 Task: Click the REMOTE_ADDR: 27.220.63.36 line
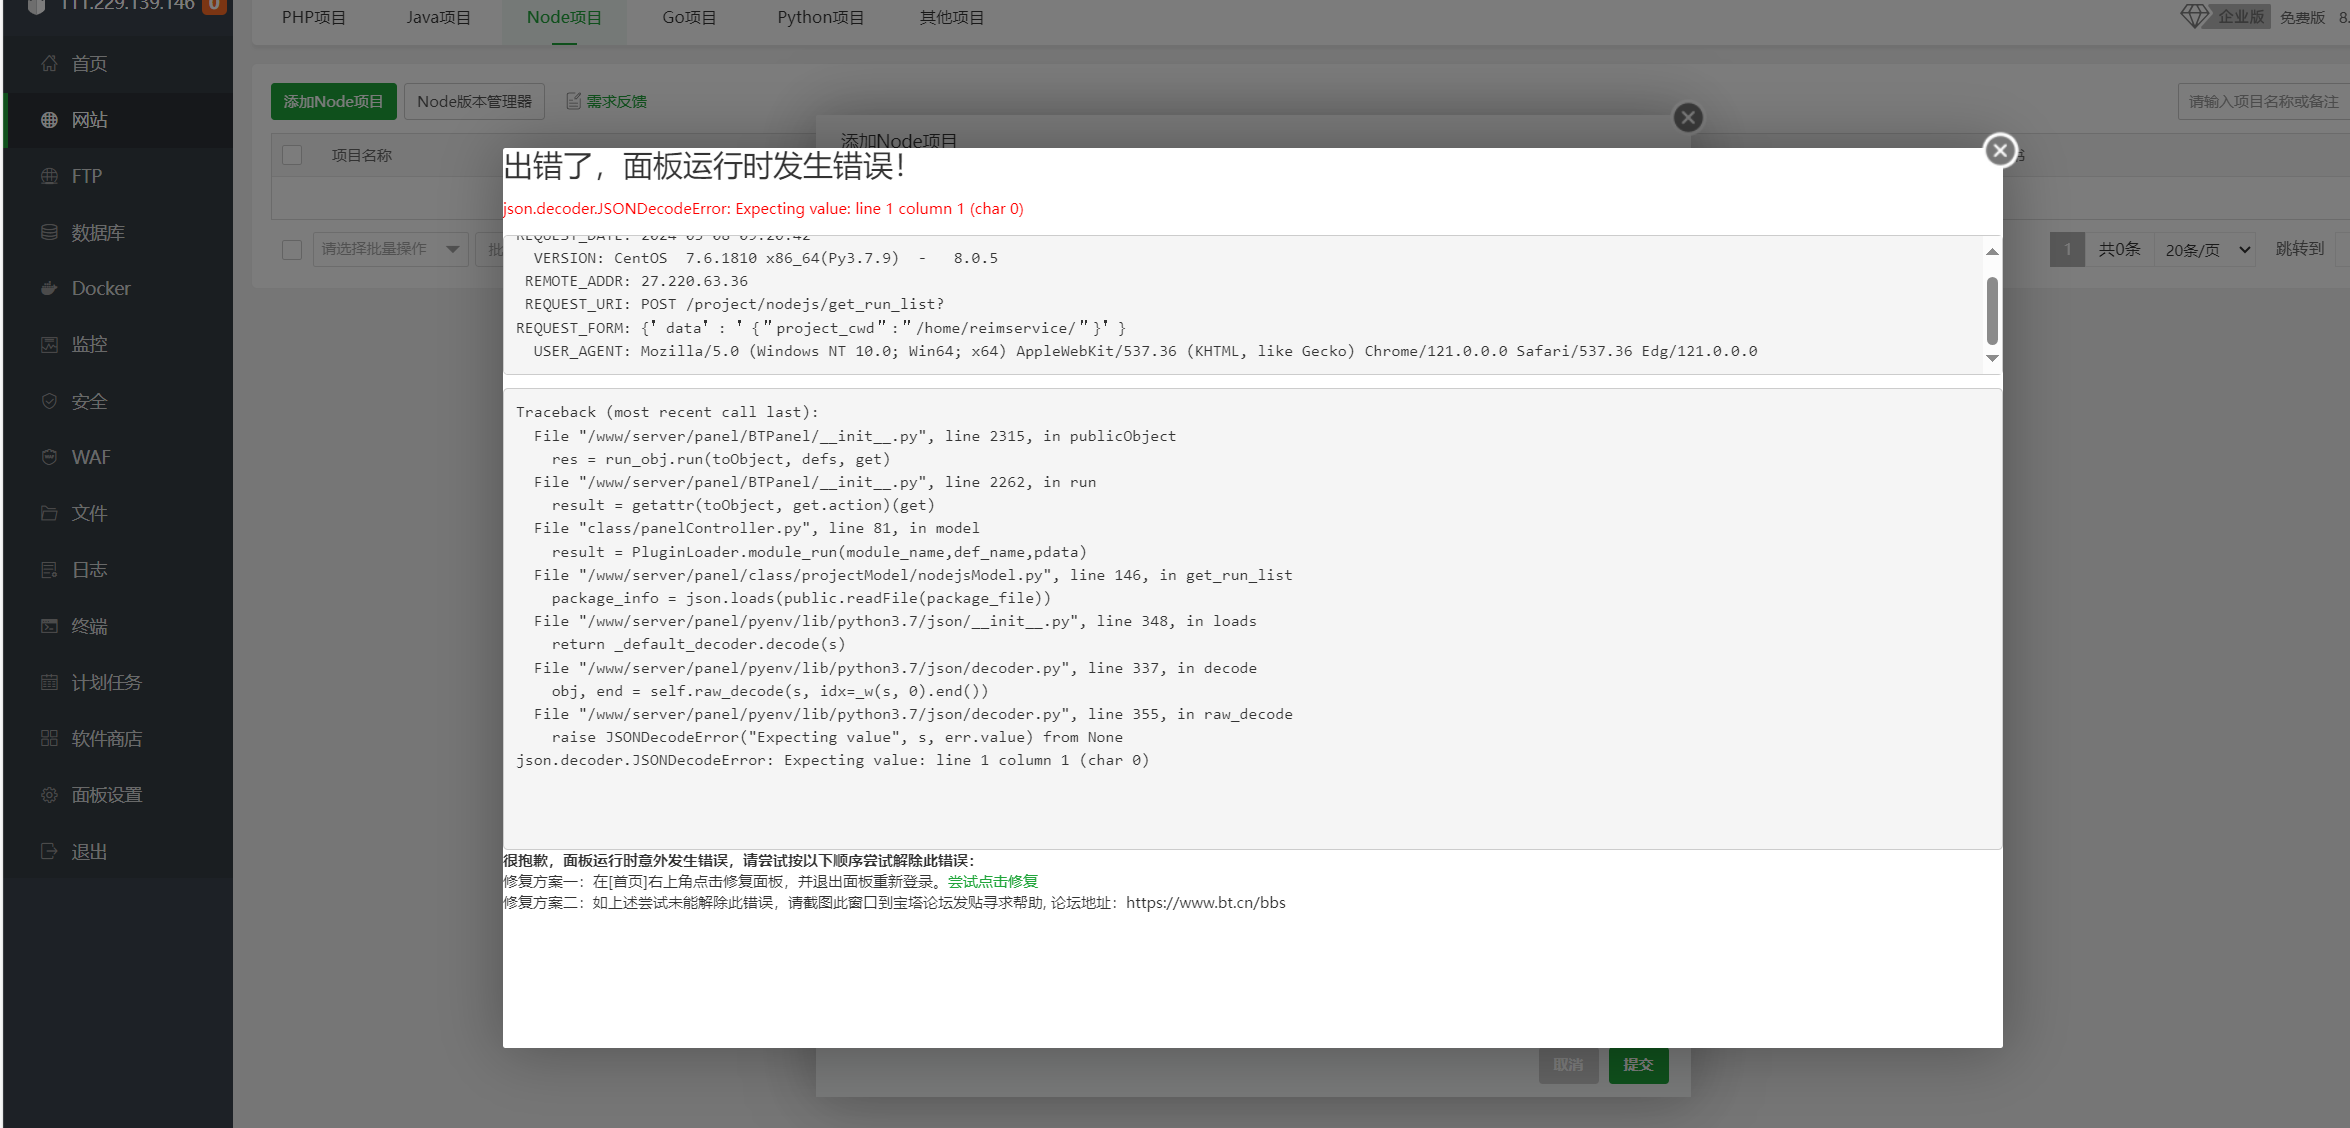point(636,281)
